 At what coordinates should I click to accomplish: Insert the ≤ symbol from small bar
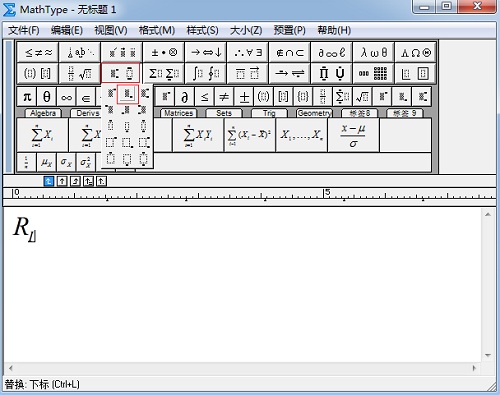[204, 97]
